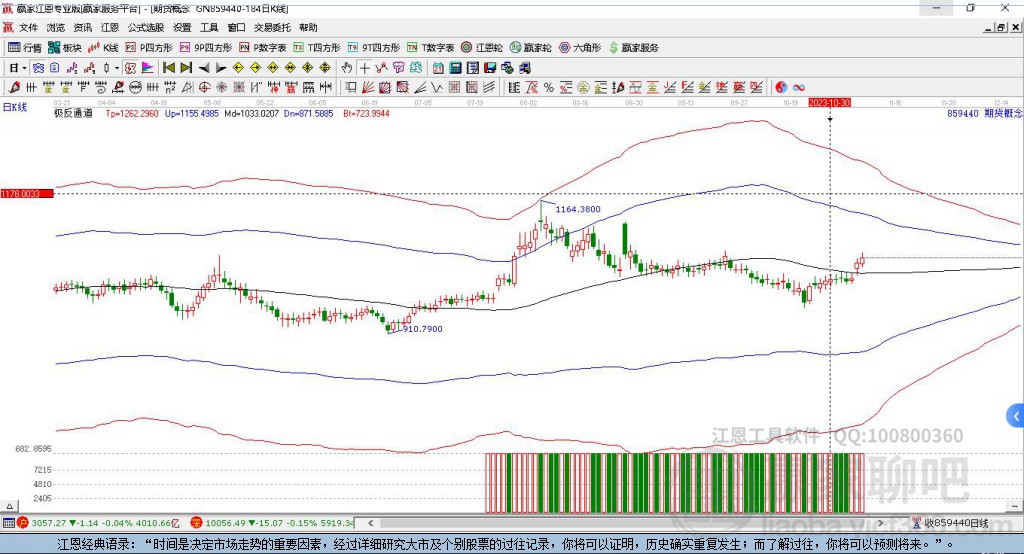Viewport: 1024px width, 554px height.
Task: Open the 六角形 hexagon tool
Action: [x=580, y=48]
